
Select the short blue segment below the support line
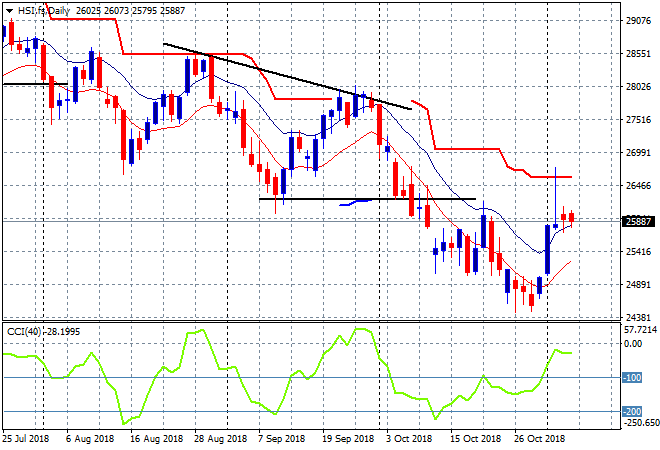(x=356, y=203)
